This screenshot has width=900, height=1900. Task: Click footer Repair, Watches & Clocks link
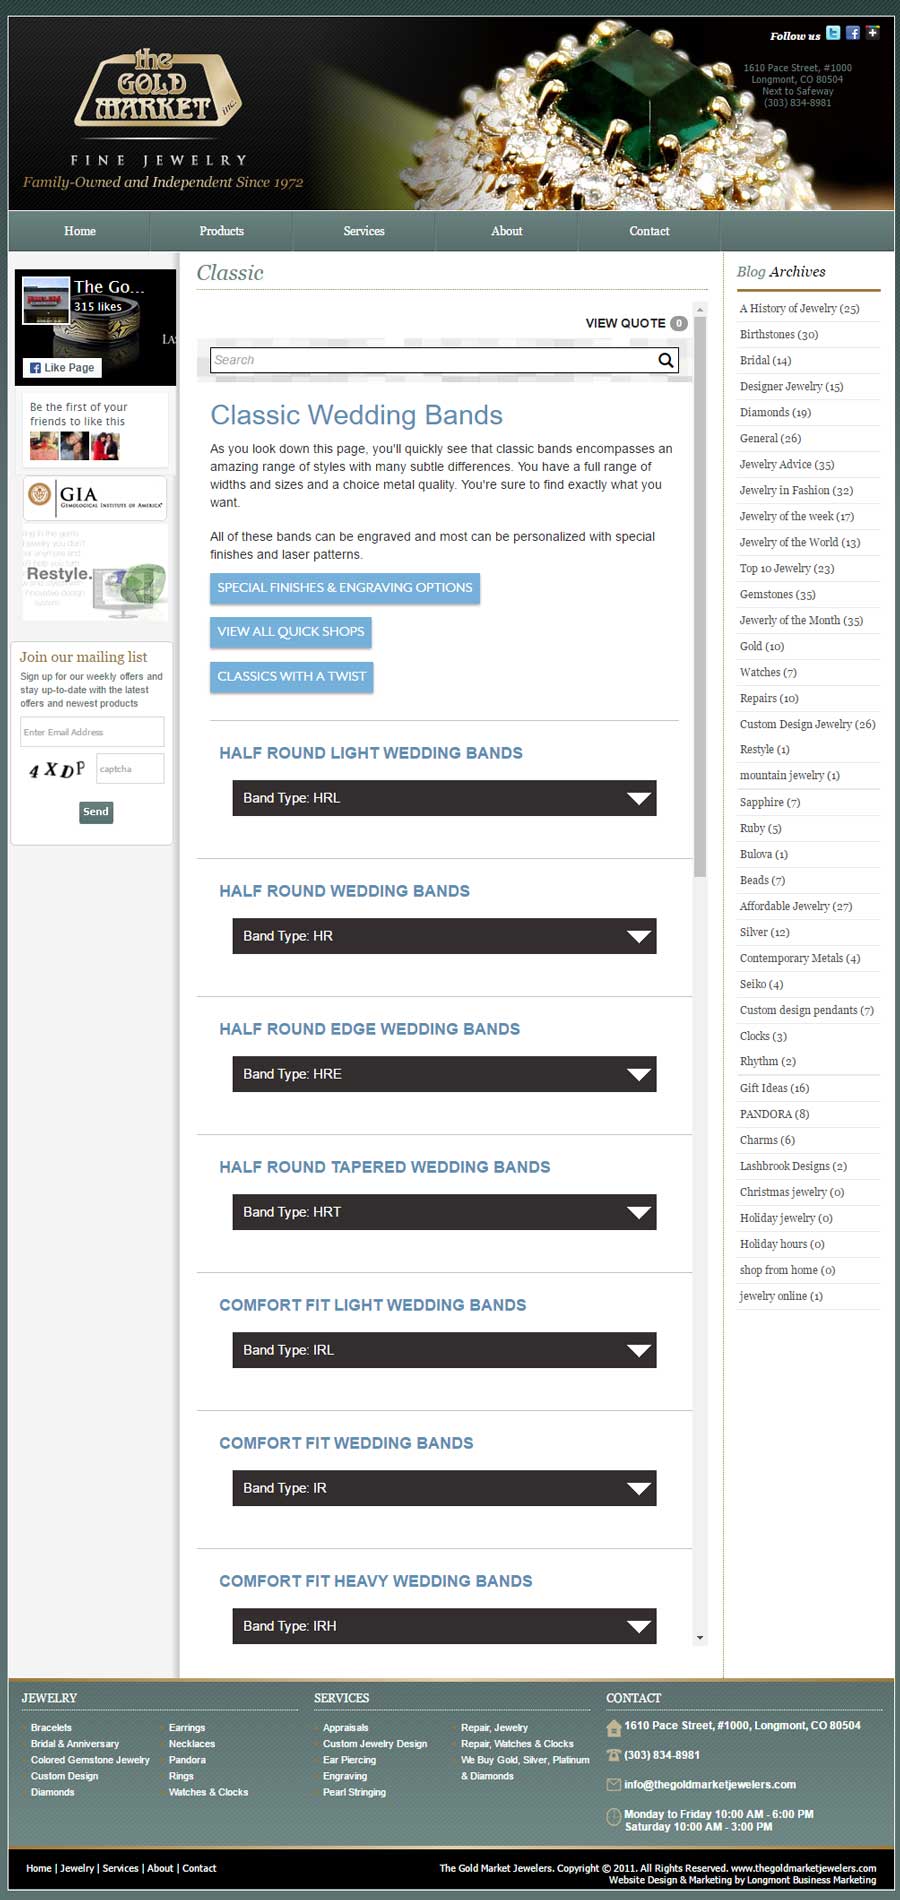coord(517,1744)
